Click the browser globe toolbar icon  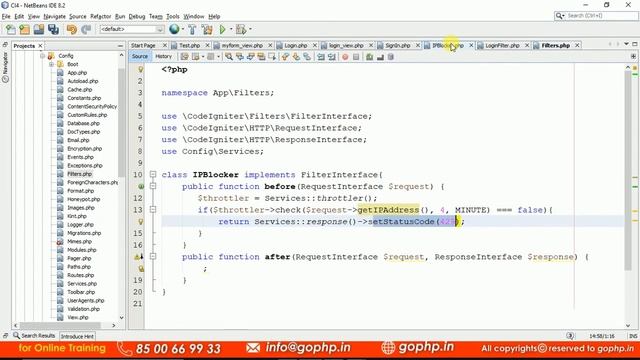pyautogui.click(x=174, y=29)
